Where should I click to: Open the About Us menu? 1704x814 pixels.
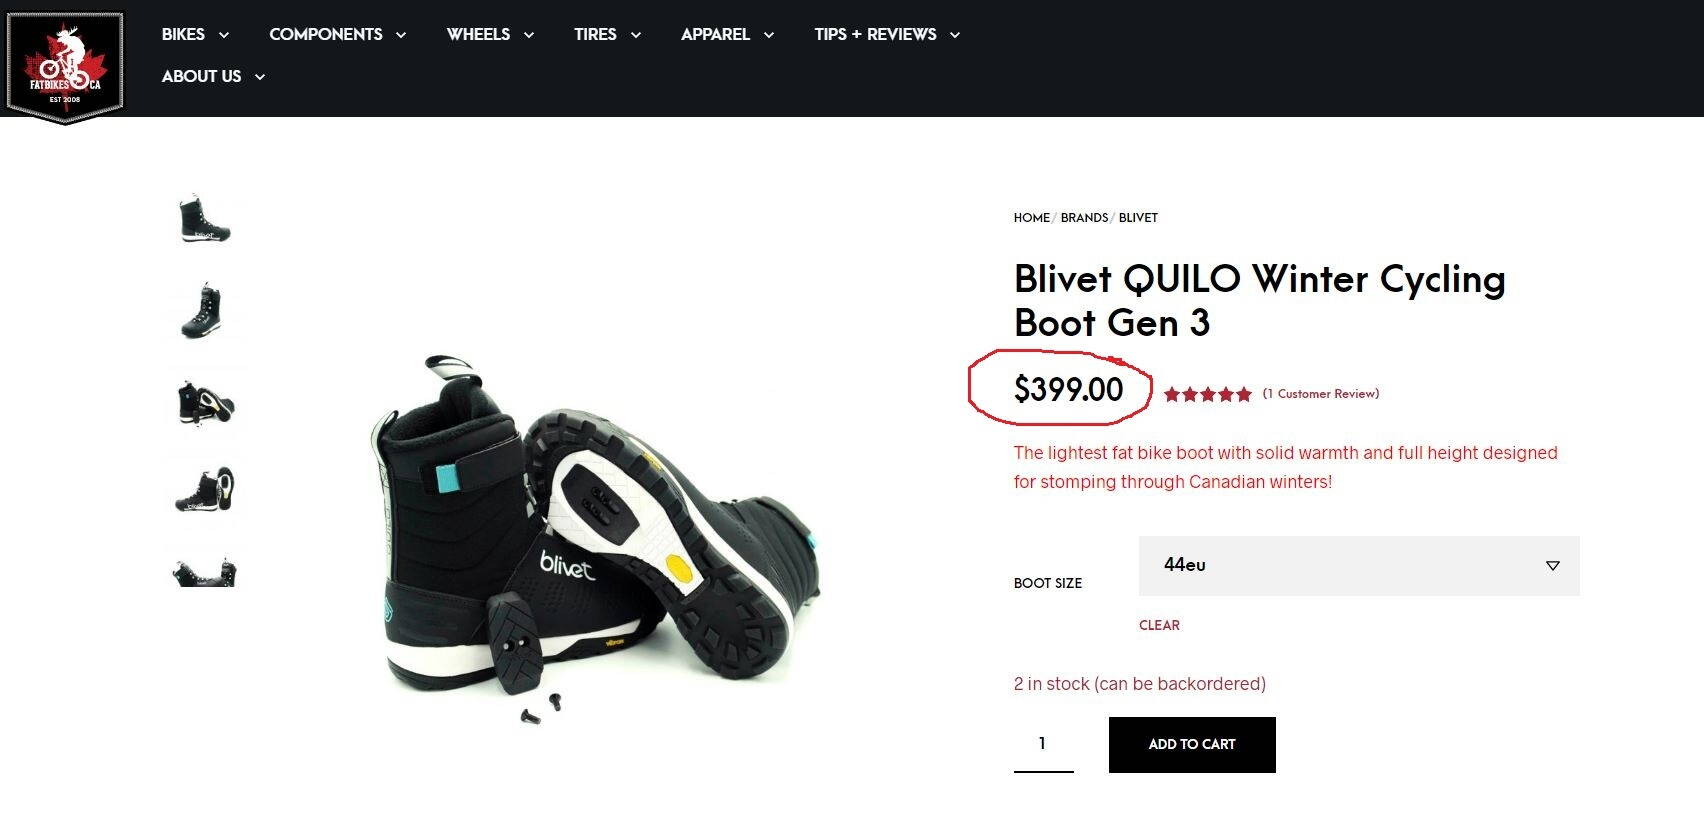201,76
